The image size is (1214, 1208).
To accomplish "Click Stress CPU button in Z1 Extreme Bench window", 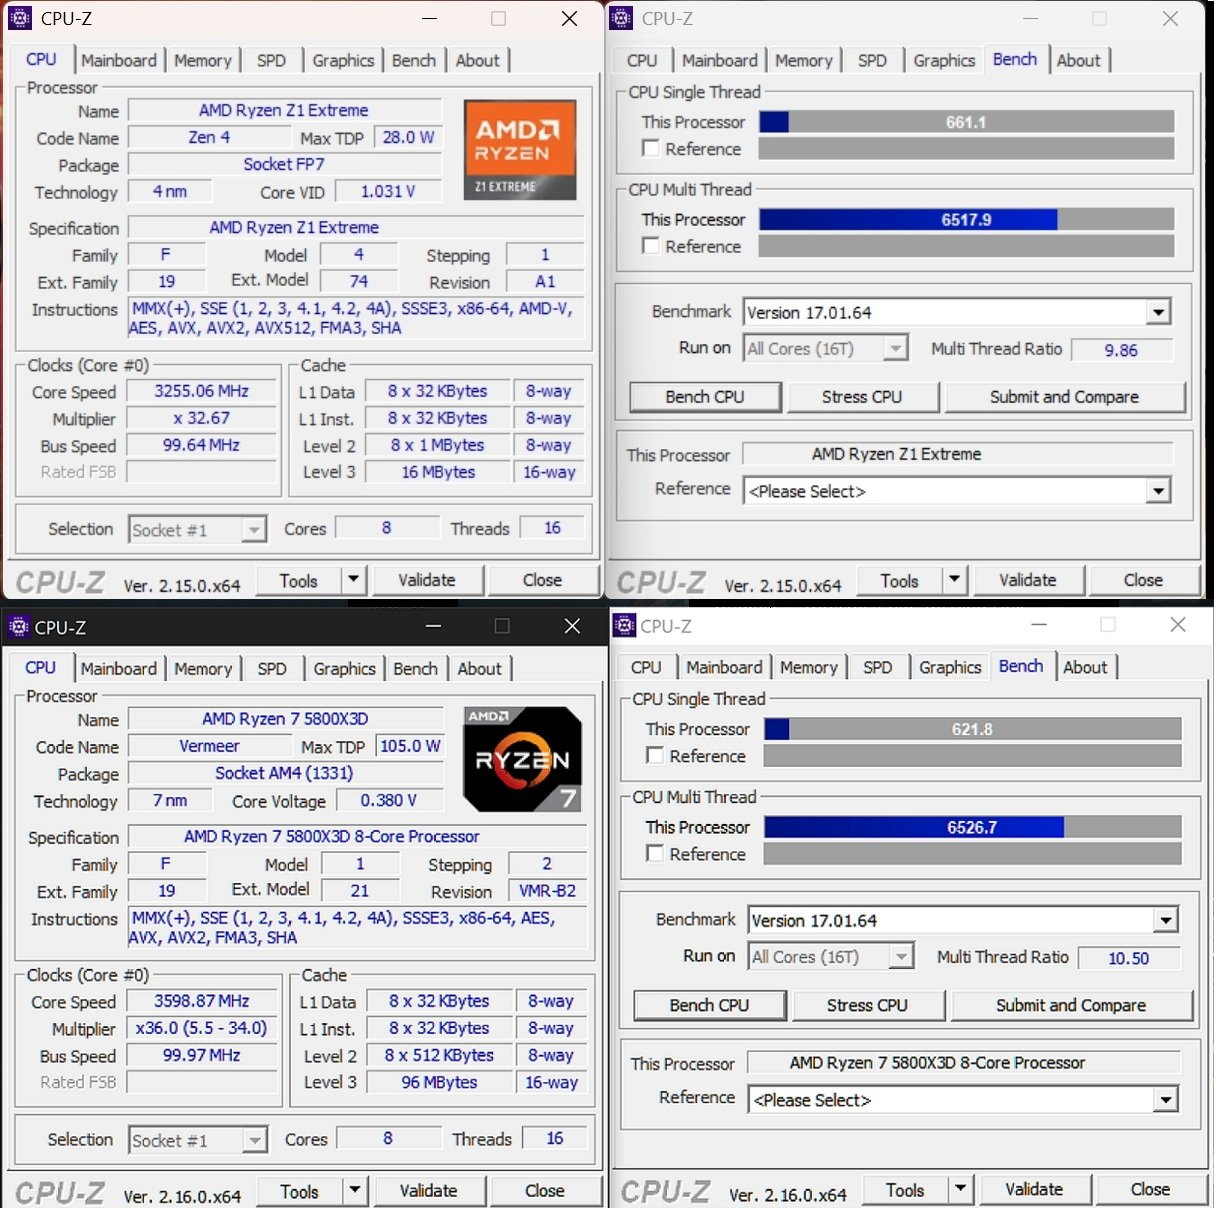I will click(862, 397).
